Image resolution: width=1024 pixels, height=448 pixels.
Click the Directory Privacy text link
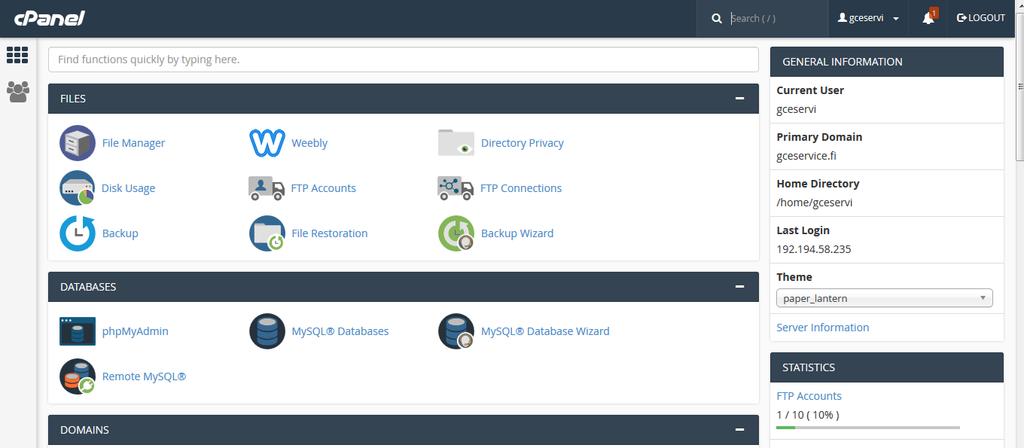(x=522, y=143)
